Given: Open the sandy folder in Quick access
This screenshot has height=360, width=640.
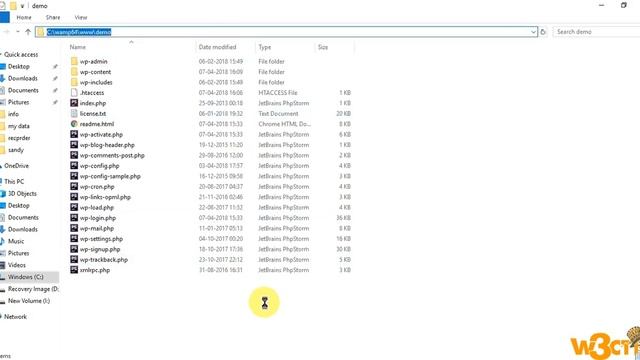Looking at the screenshot, I should coord(16,150).
